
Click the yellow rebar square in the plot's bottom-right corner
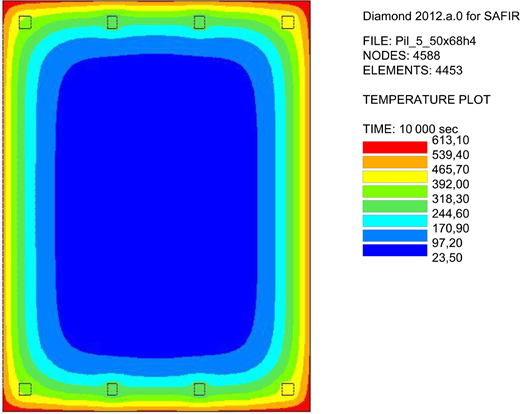pyautogui.click(x=288, y=389)
